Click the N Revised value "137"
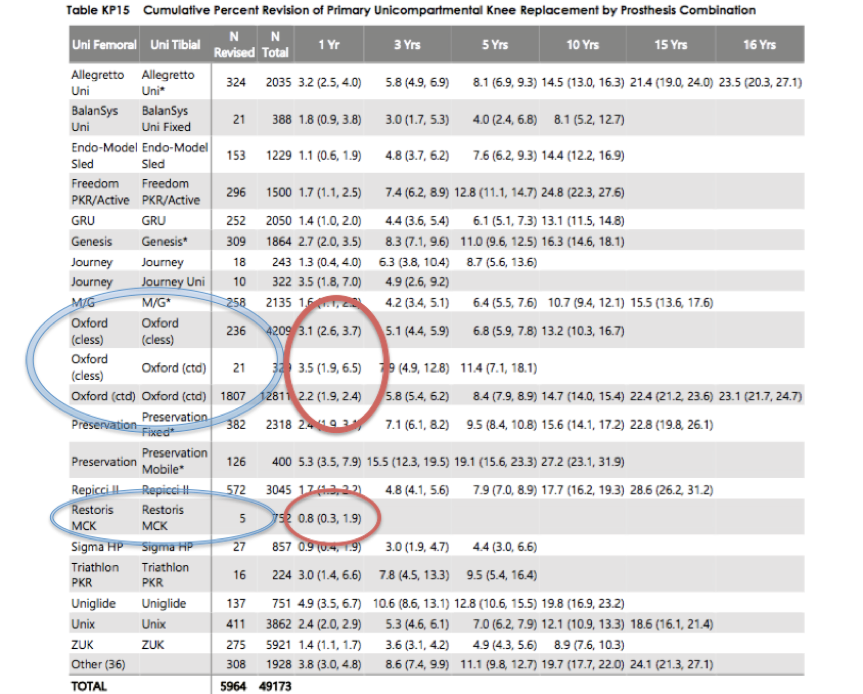 click(x=236, y=604)
